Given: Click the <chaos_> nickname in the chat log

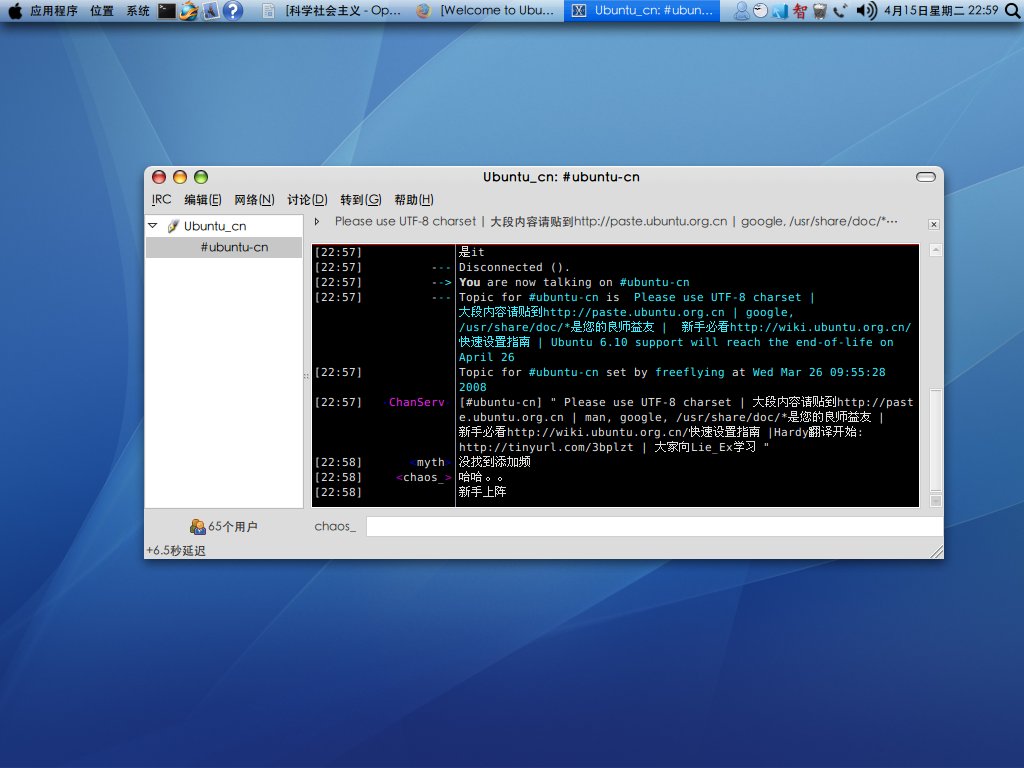Looking at the screenshot, I should [x=423, y=477].
